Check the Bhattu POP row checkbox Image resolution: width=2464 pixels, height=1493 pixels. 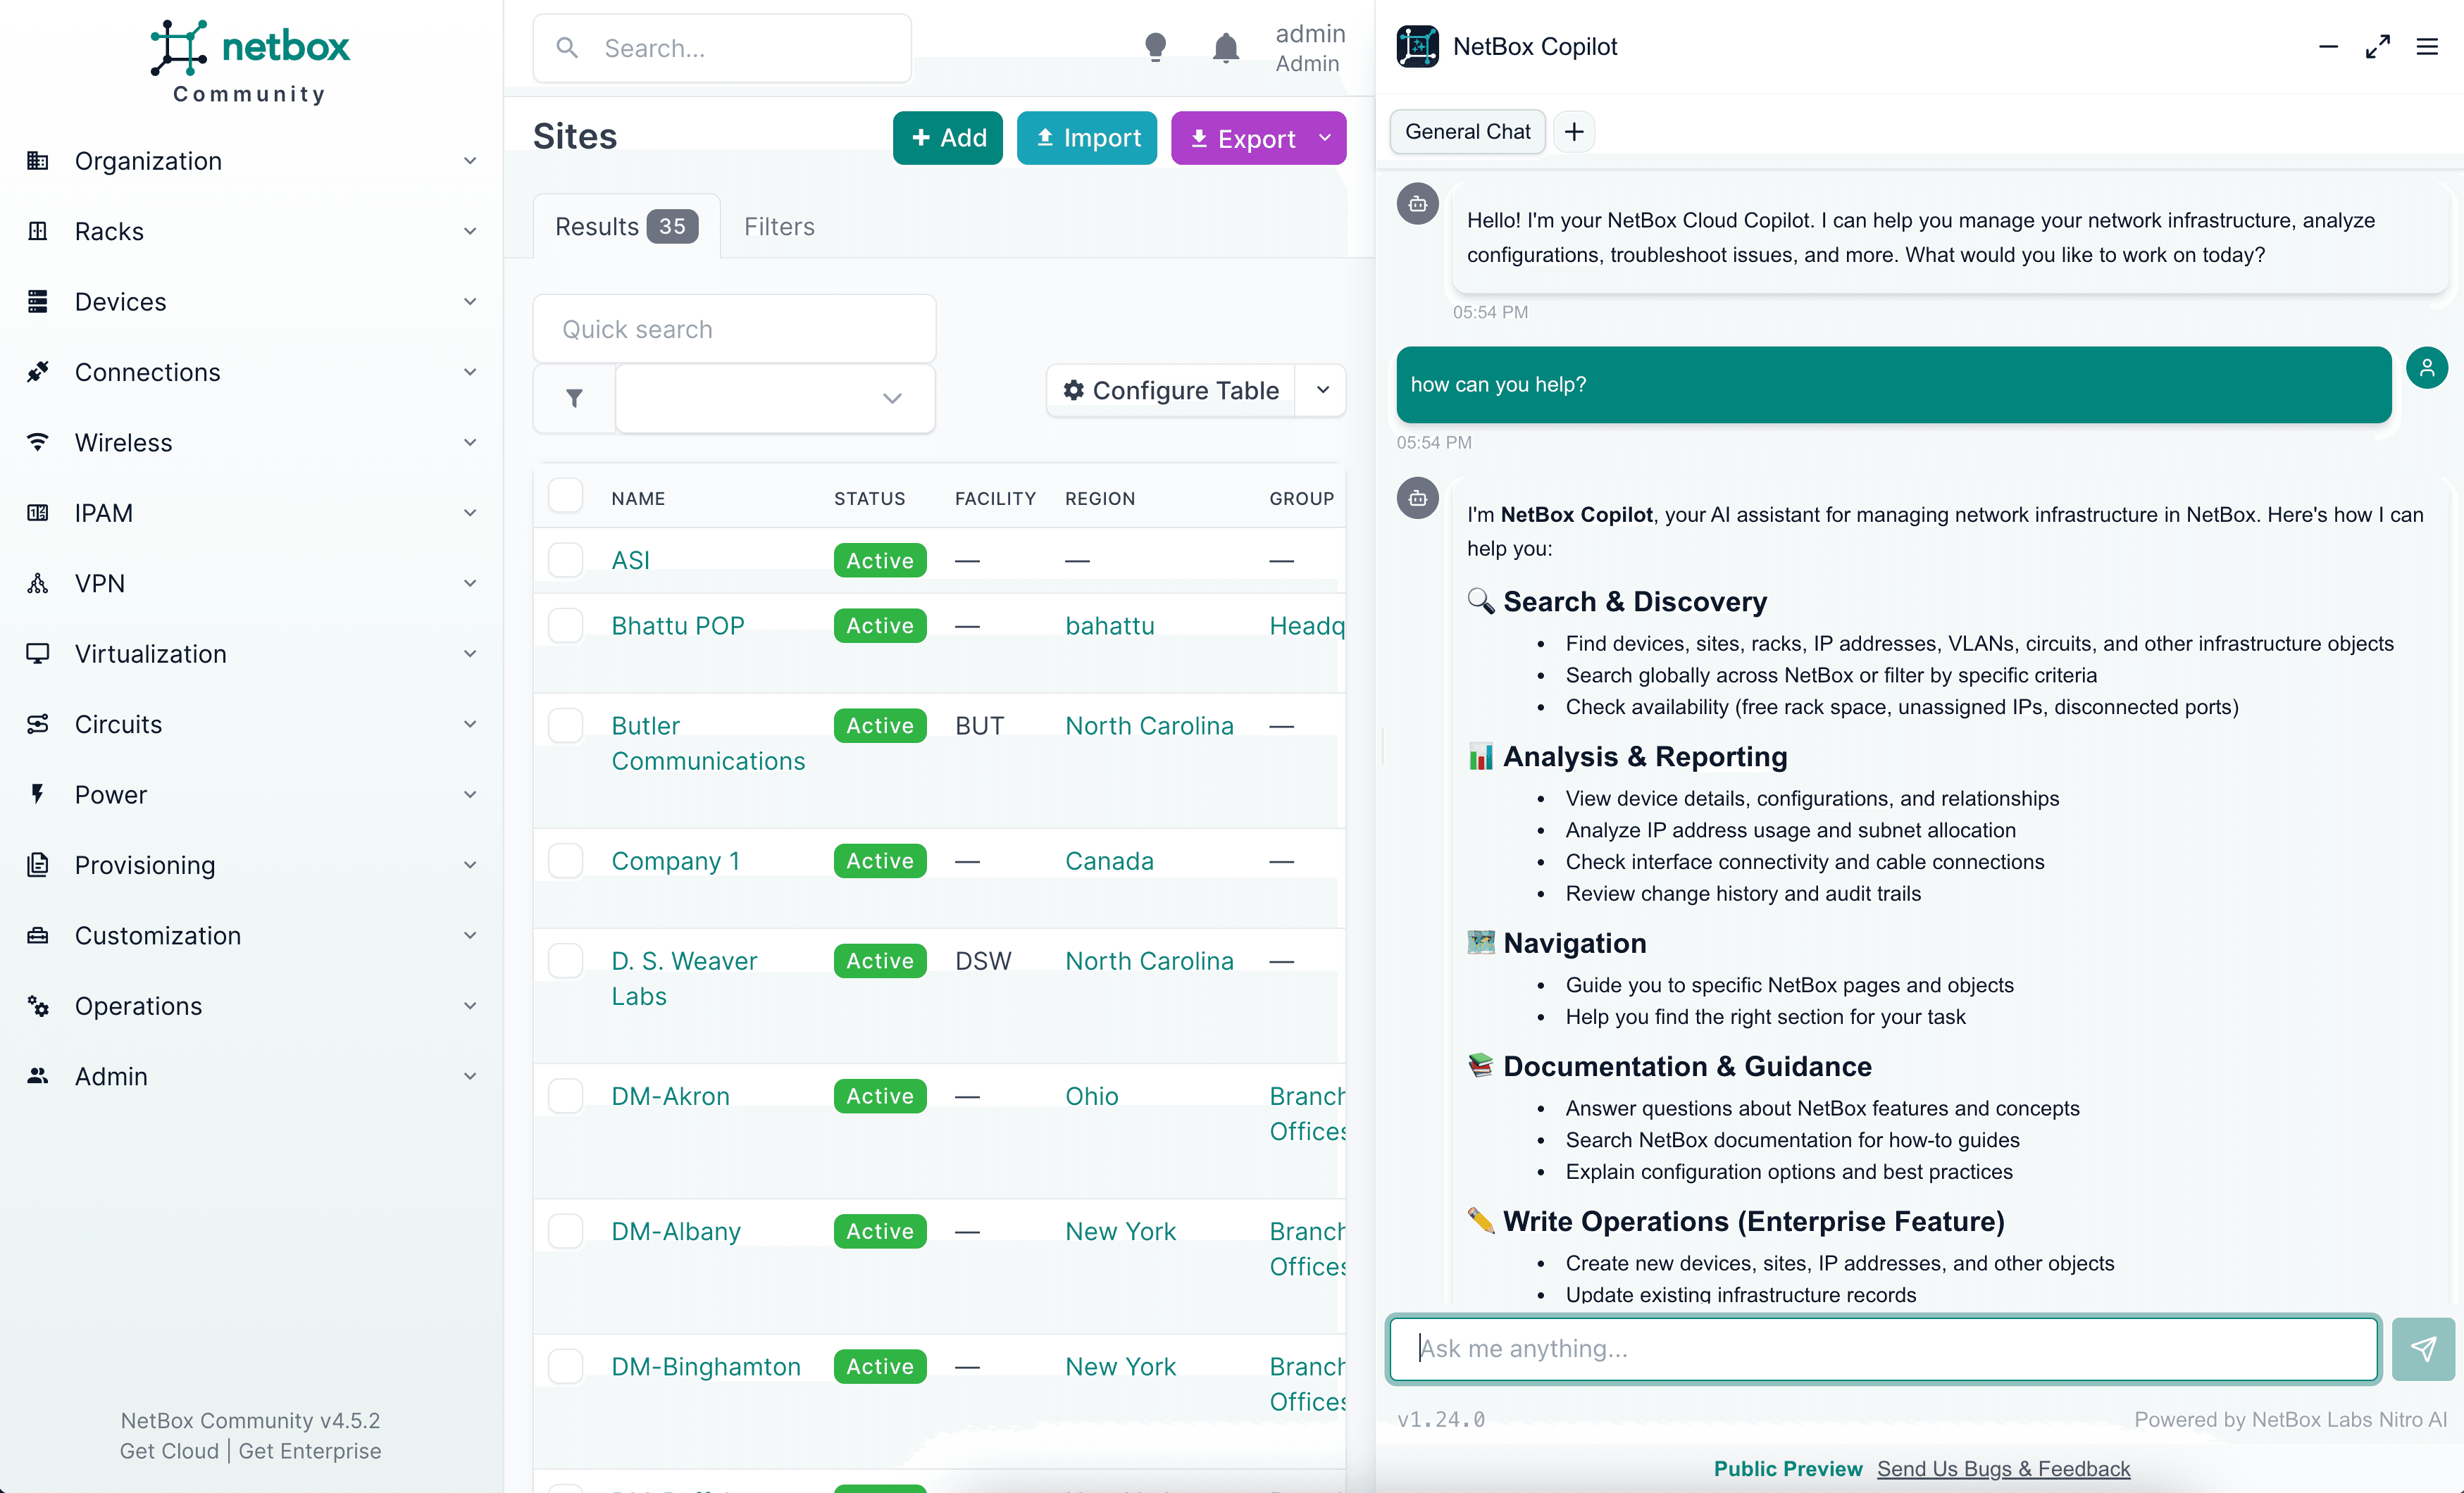[566, 625]
